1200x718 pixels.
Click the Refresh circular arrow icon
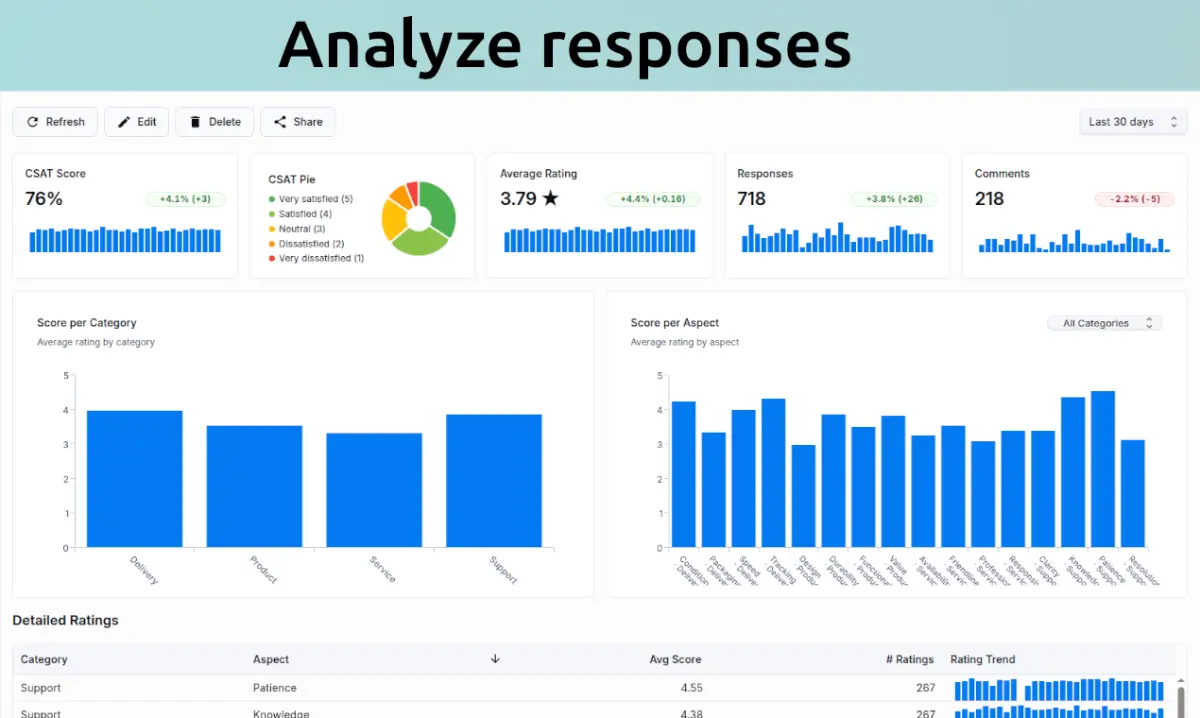(x=33, y=122)
